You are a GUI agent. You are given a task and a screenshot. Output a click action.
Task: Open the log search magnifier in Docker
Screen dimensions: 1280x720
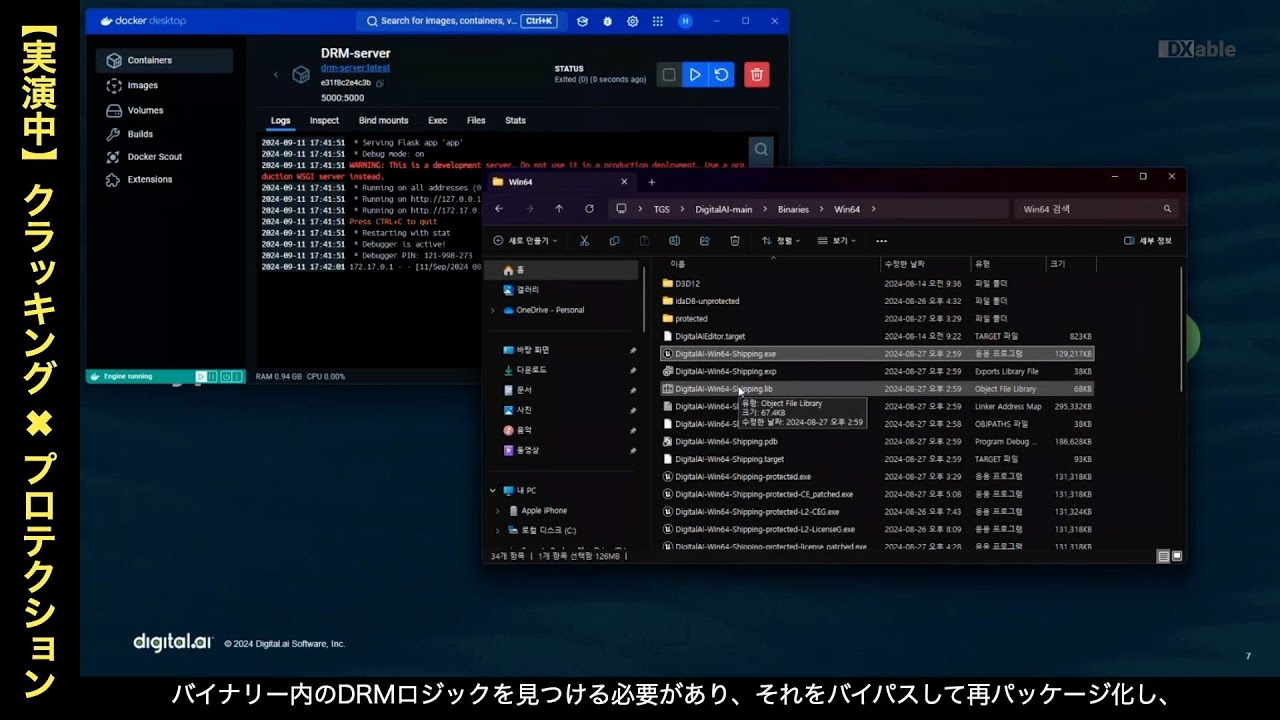pos(762,149)
